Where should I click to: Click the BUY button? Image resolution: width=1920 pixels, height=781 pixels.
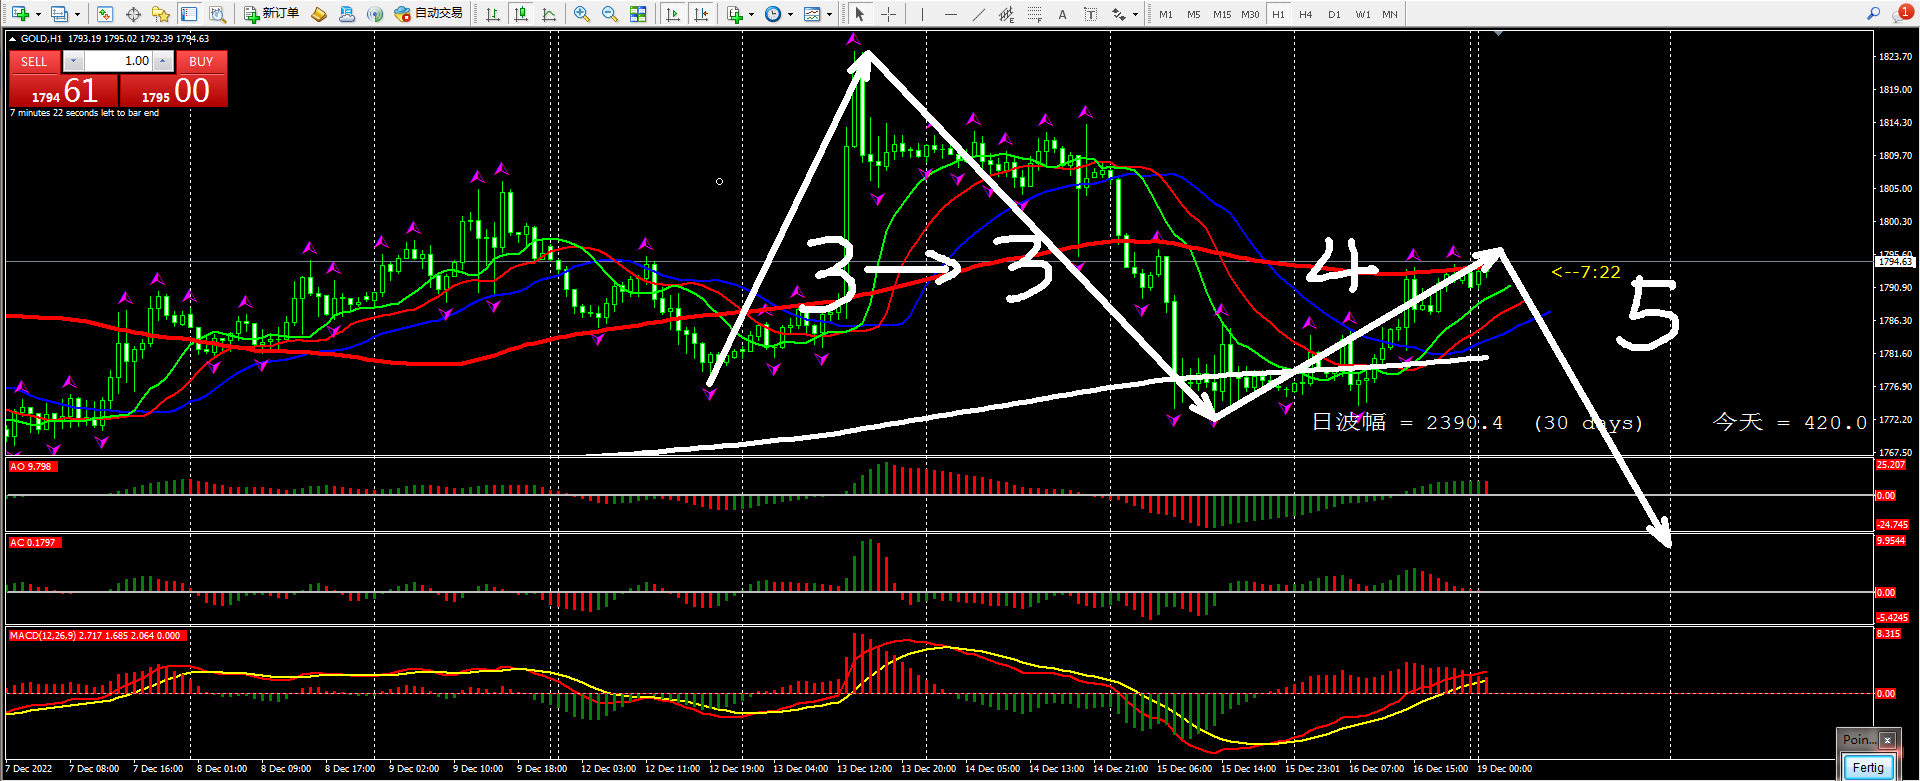(201, 62)
